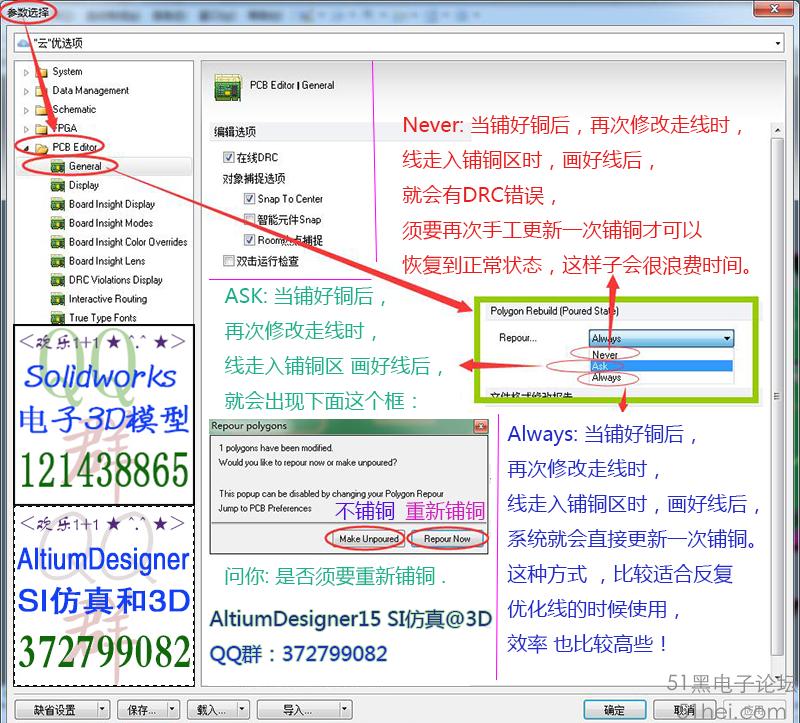Close the 参数选择 preferences window
This screenshot has width=800, height=723.
click(x=773, y=8)
